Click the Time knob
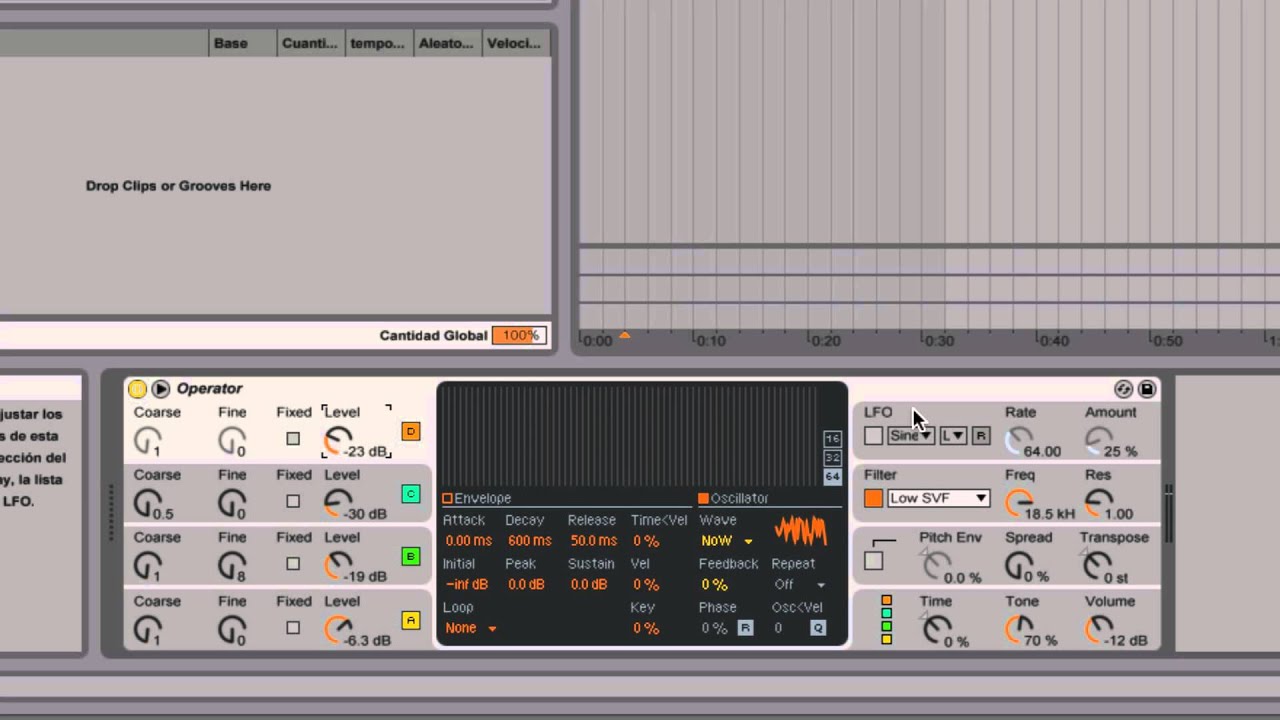 click(x=936, y=629)
